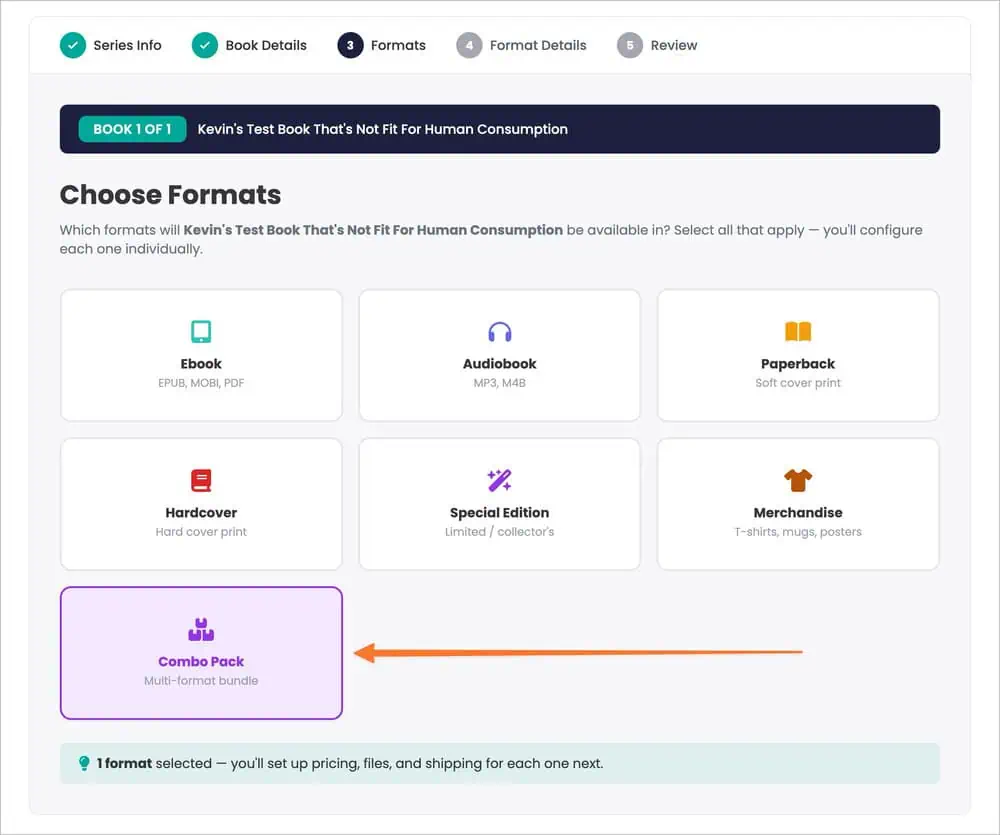Image resolution: width=1000 pixels, height=835 pixels.
Task: Click the BOOK 1 OF 1 badge
Action: click(x=133, y=129)
